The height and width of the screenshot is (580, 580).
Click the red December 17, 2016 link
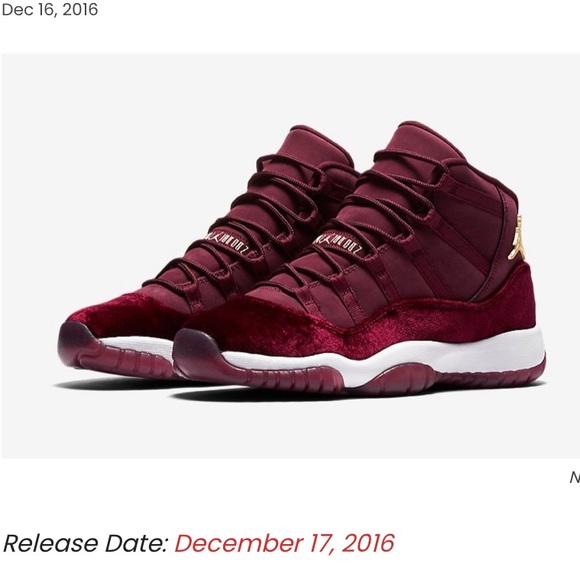(284, 543)
